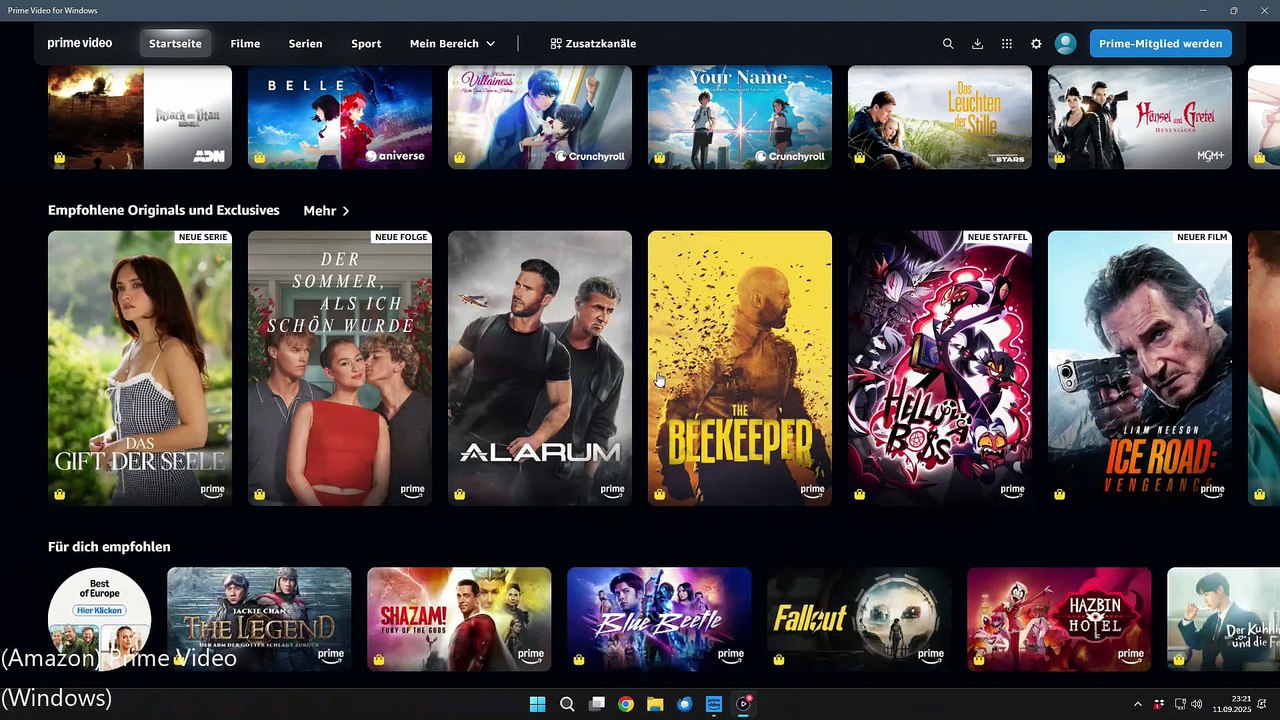Open the Your Name thumbnail
Image resolution: width=1280 pixels, height=720 pixels.
pos(740,117)
